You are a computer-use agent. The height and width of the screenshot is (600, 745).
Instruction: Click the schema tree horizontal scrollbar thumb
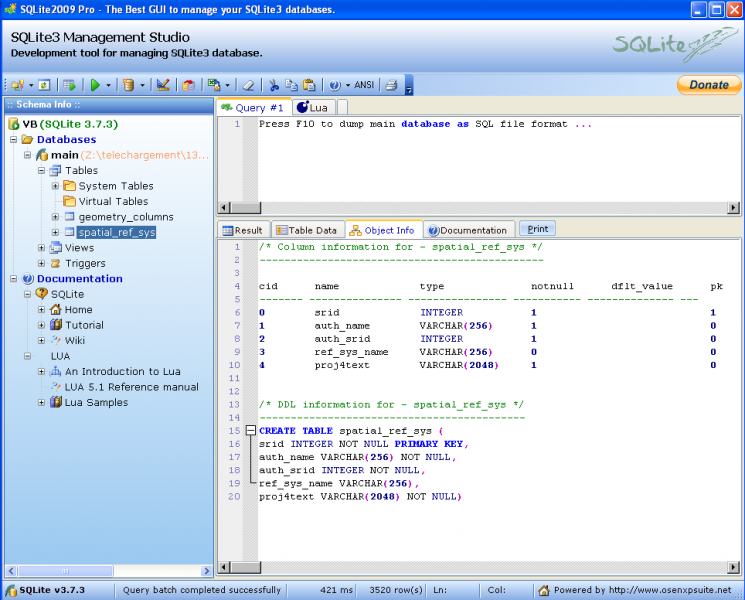[x=65, y=571]
